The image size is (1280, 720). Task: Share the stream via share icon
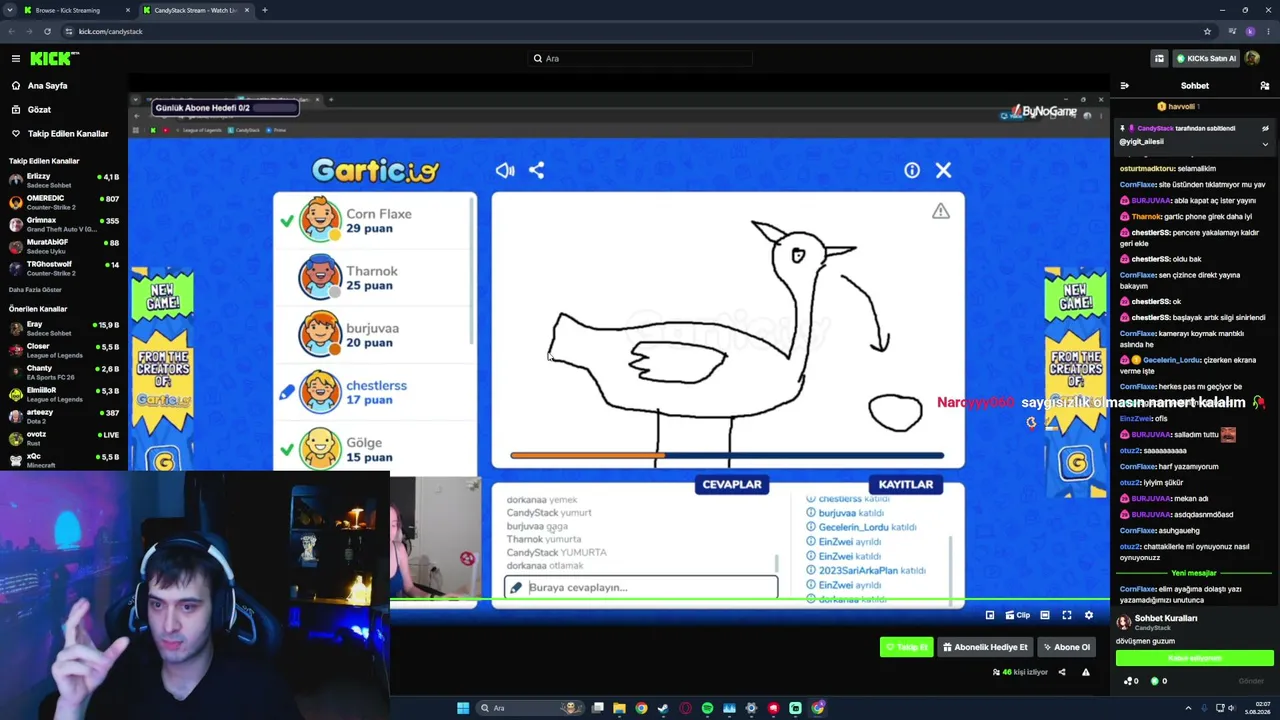click(x=1062, y=672)
